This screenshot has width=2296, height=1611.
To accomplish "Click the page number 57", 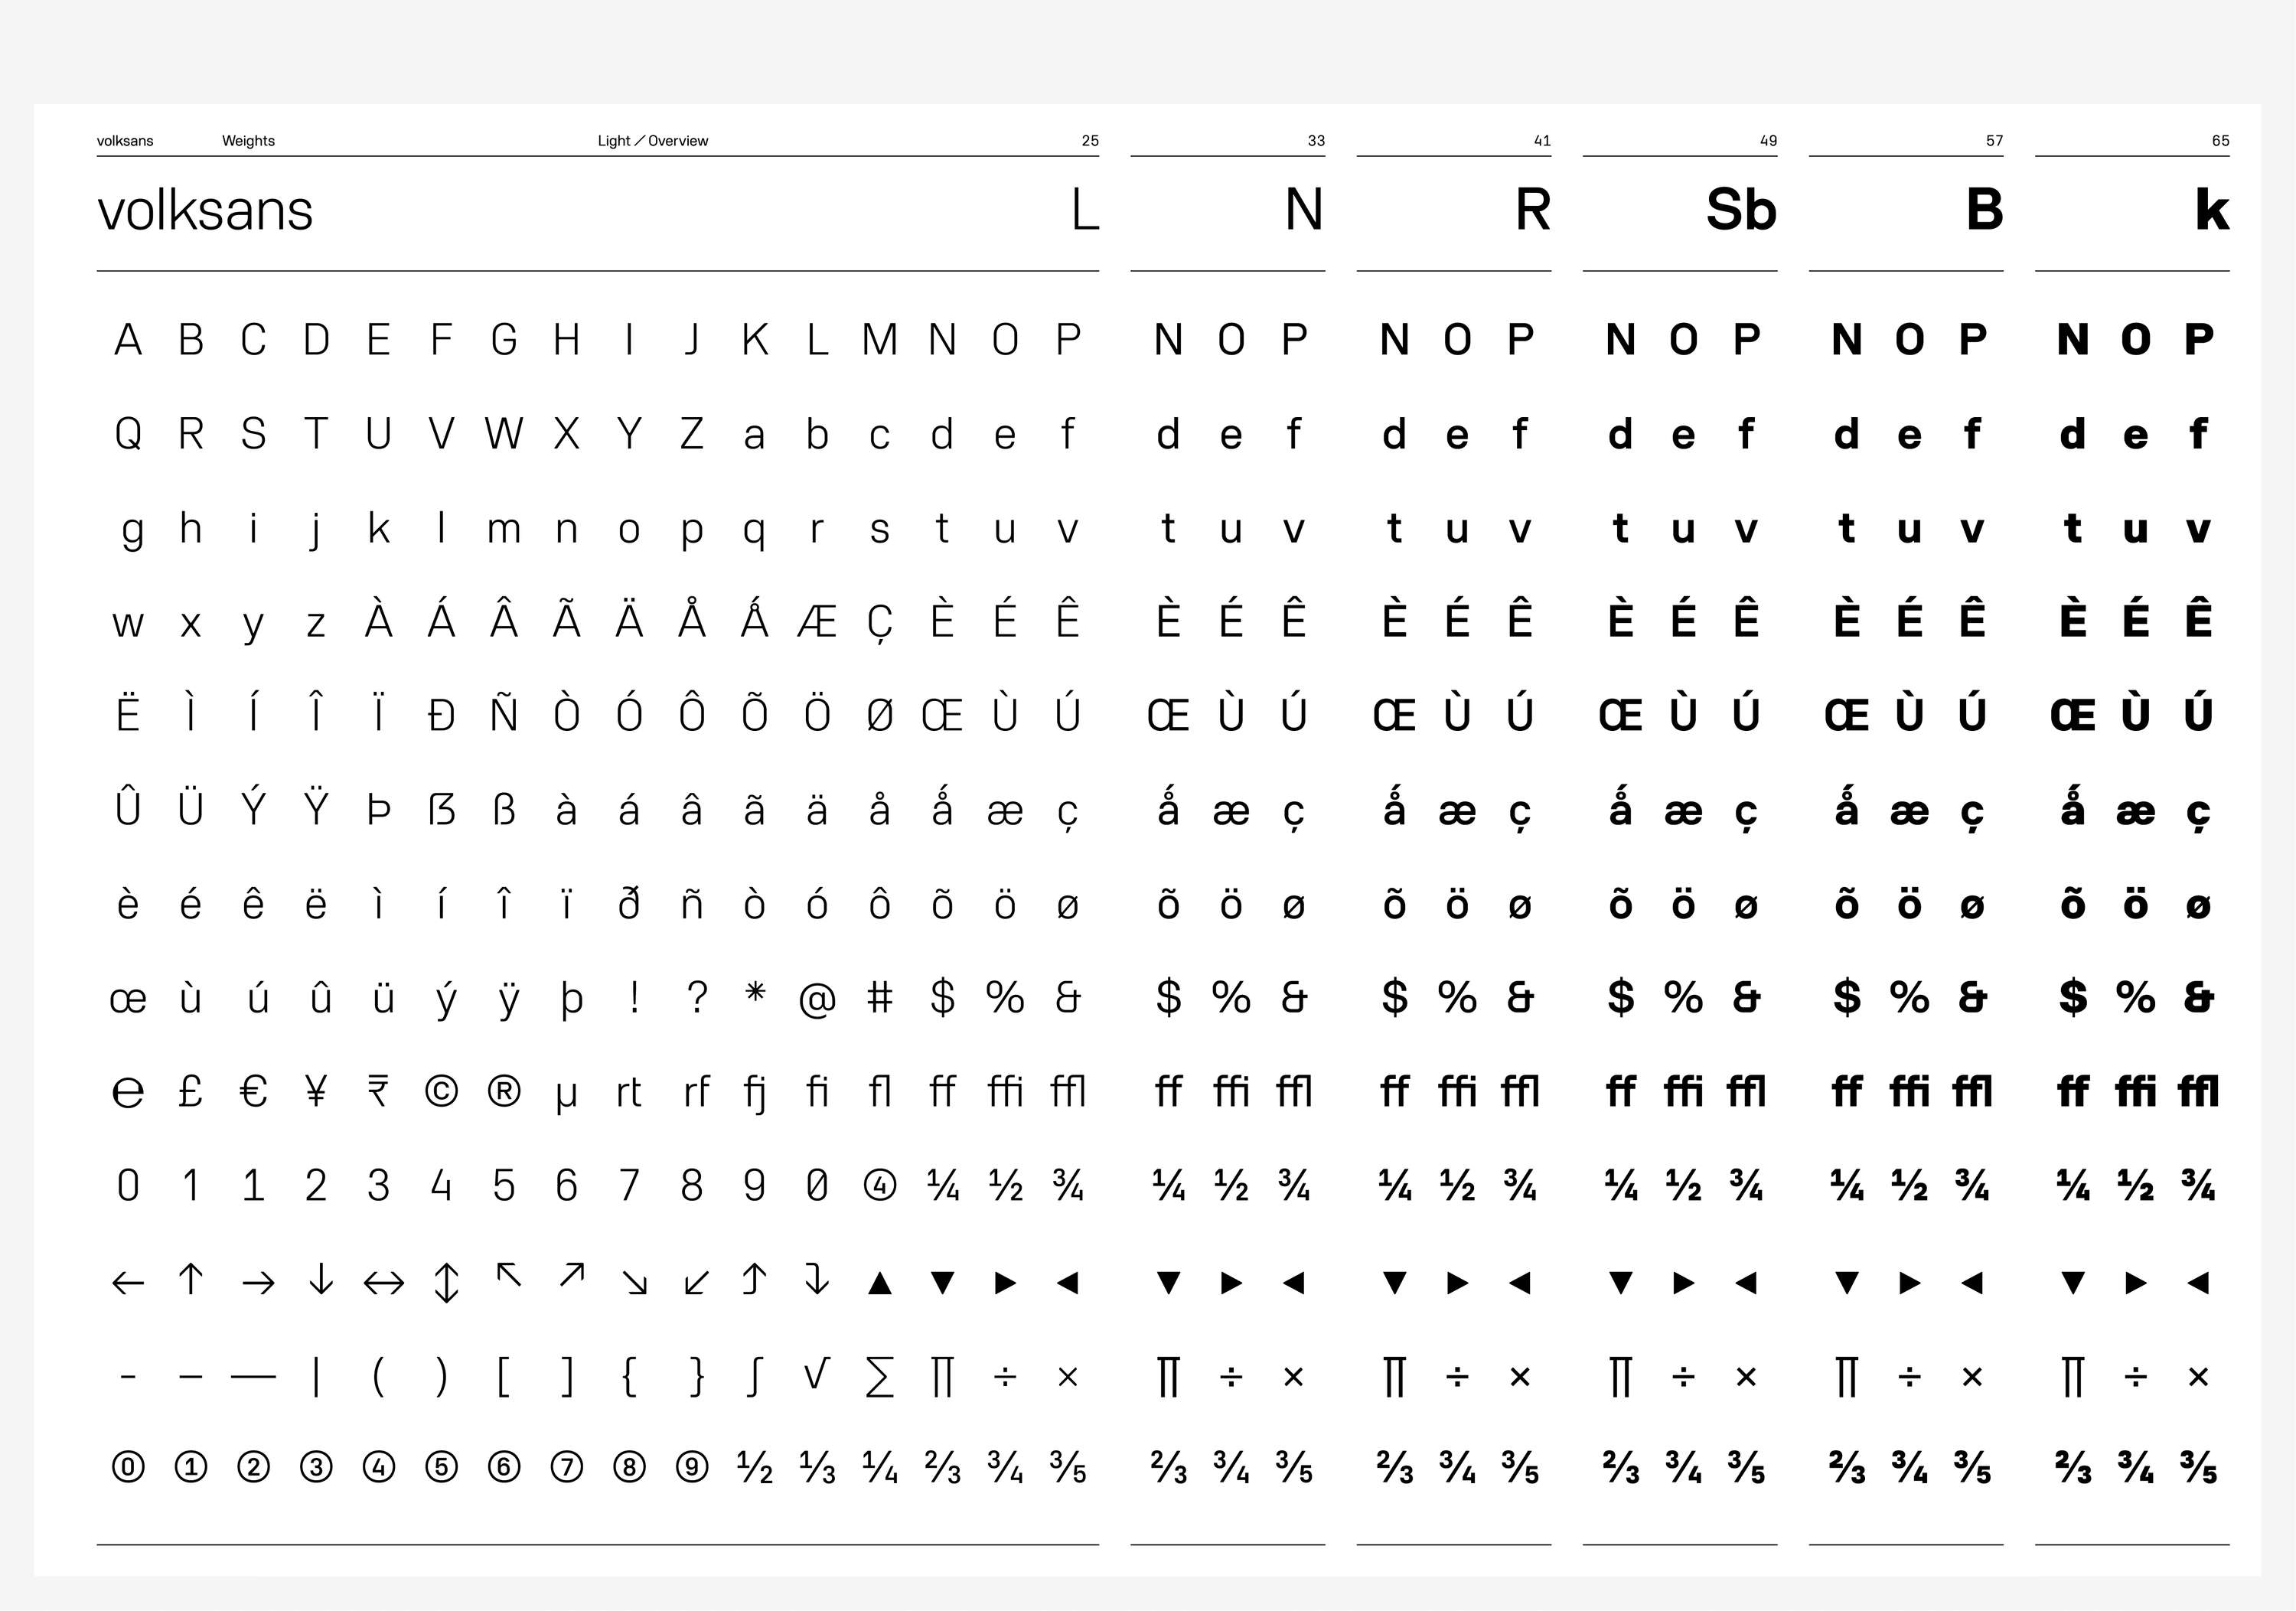I will click(x=1994, y=141).
